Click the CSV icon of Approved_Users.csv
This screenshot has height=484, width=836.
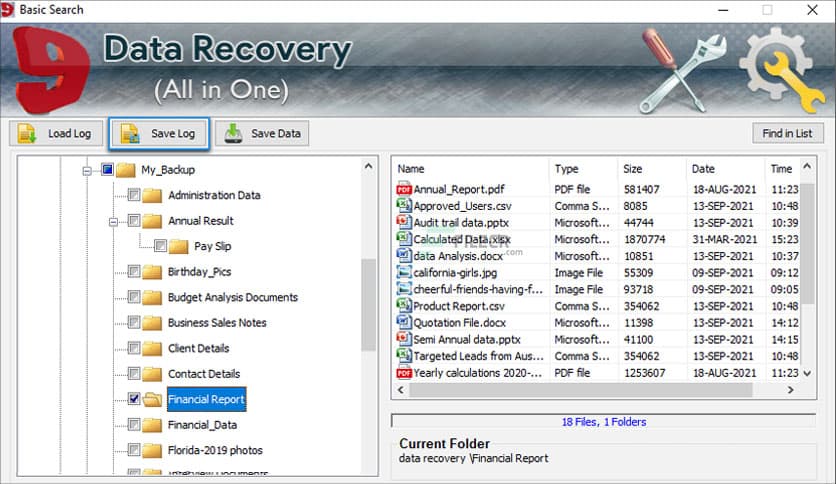(x=404, y=205)
